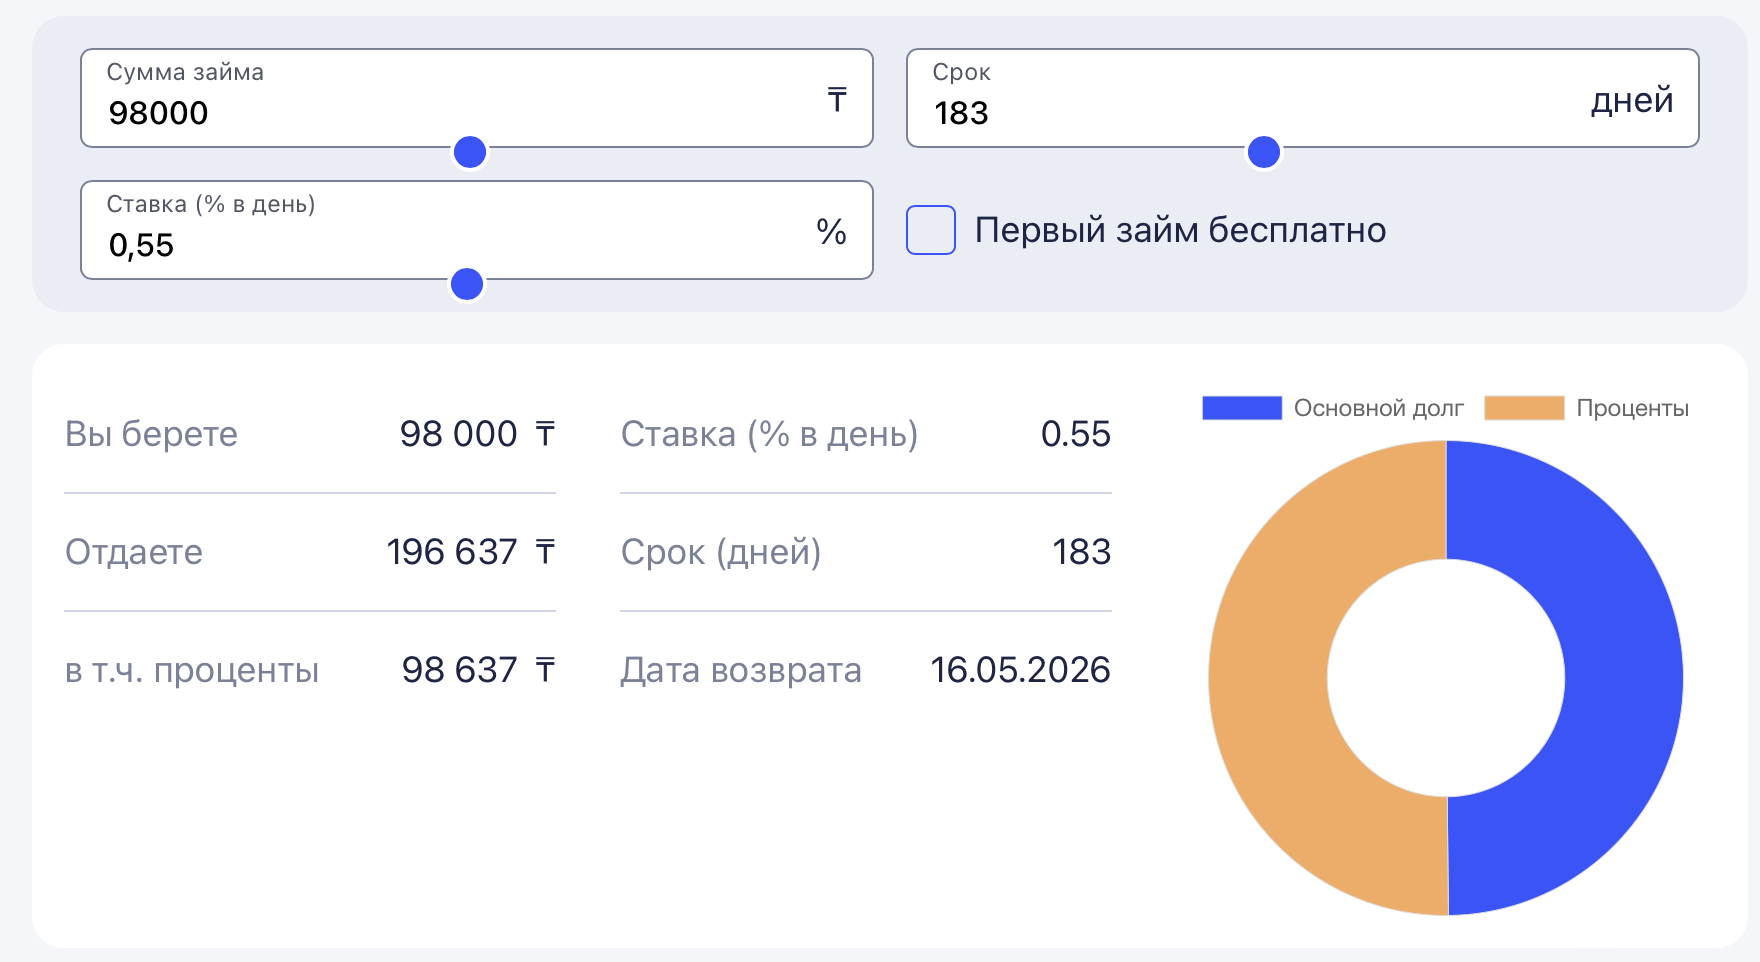Toggle the orange 'Проценты' legend swatch
The width and height of the screenshot is (1760, 962).
1524,408
